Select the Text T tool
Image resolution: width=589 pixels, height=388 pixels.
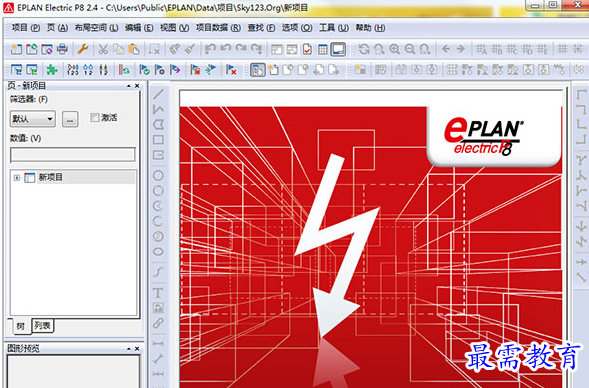tap(158, 292)
